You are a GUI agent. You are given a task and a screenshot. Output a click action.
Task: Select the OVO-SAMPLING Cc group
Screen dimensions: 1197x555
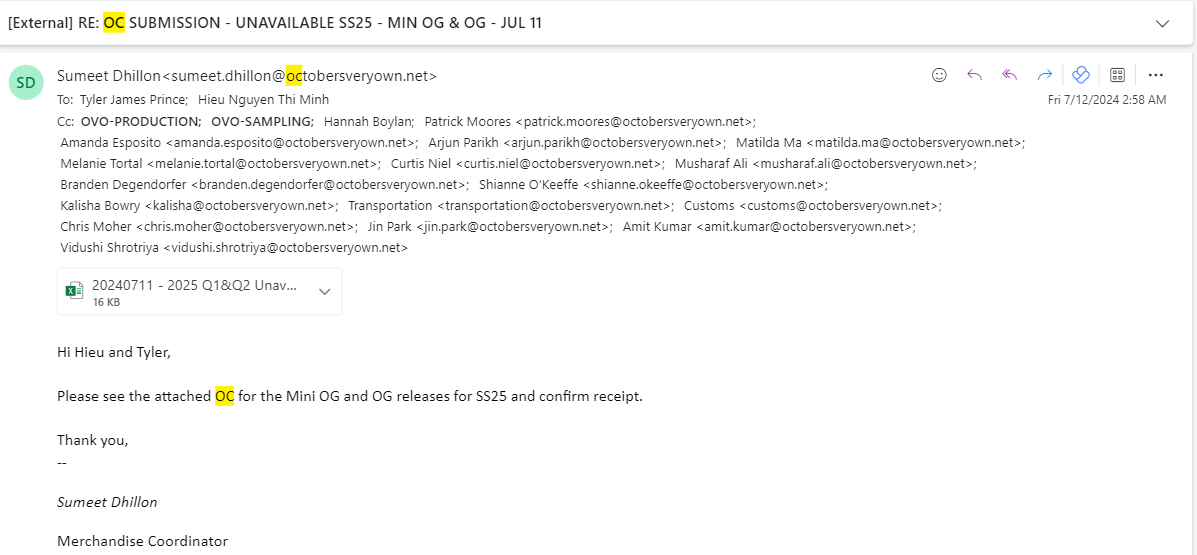click(x=263, y=121)
